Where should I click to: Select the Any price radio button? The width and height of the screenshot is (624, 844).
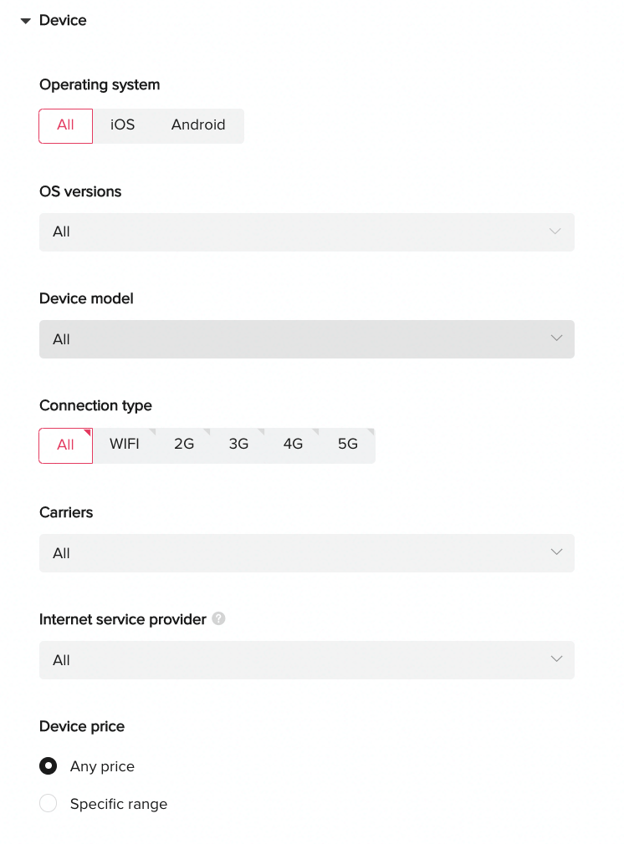(x=48, y=765)
